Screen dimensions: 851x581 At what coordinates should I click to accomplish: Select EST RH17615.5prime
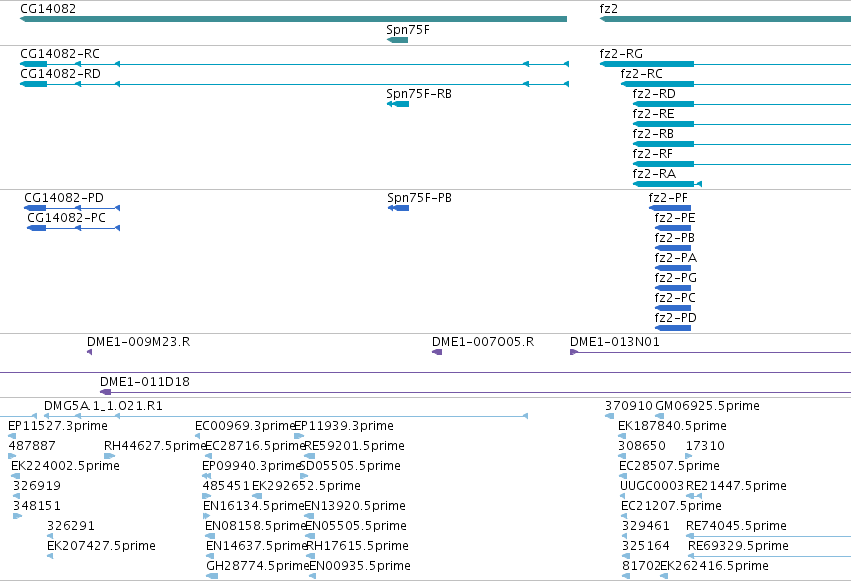[x=311, y=556]
